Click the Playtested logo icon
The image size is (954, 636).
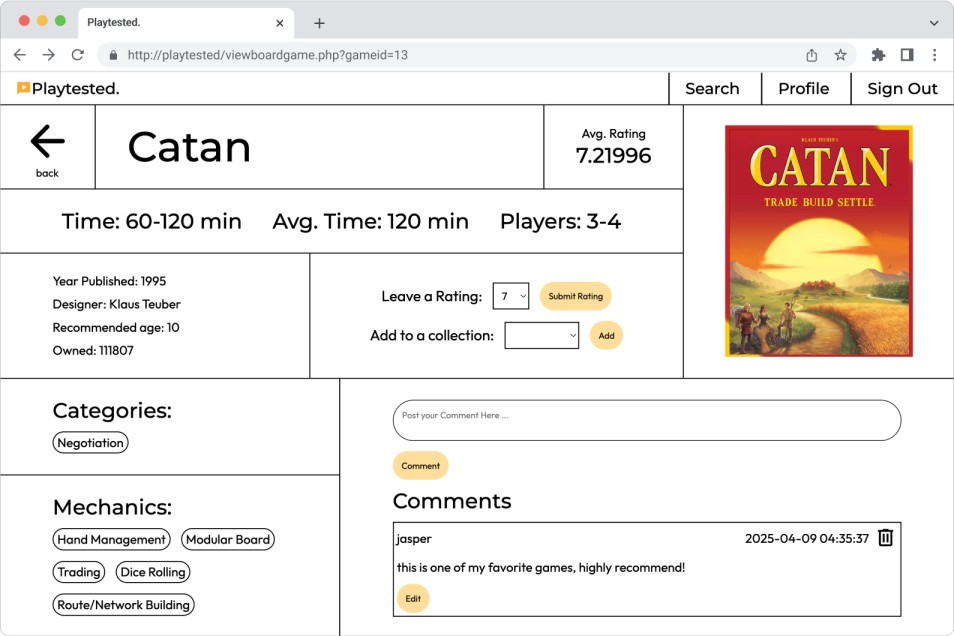[23, 88]
